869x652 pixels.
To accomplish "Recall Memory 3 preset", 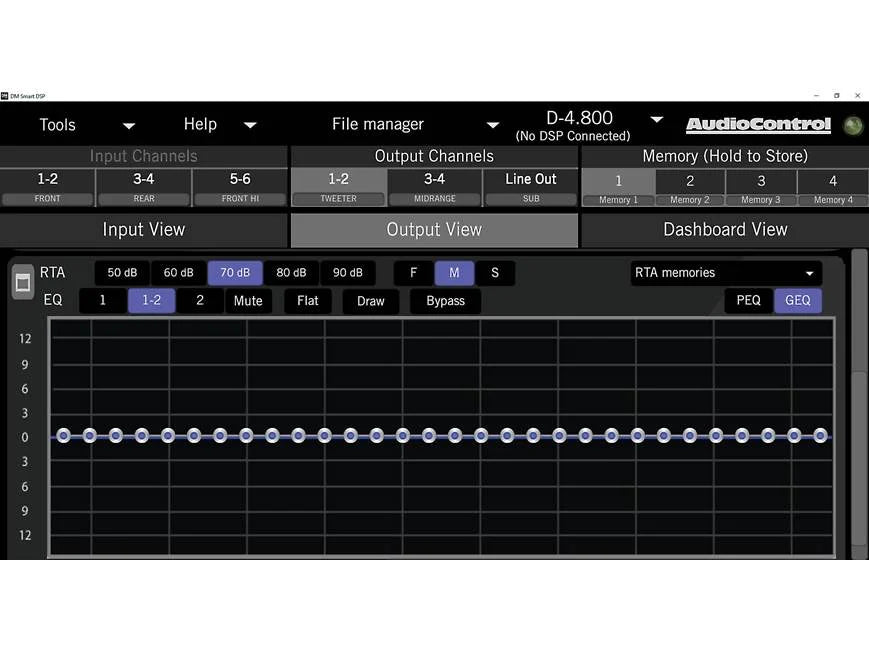I will (761, 189).
